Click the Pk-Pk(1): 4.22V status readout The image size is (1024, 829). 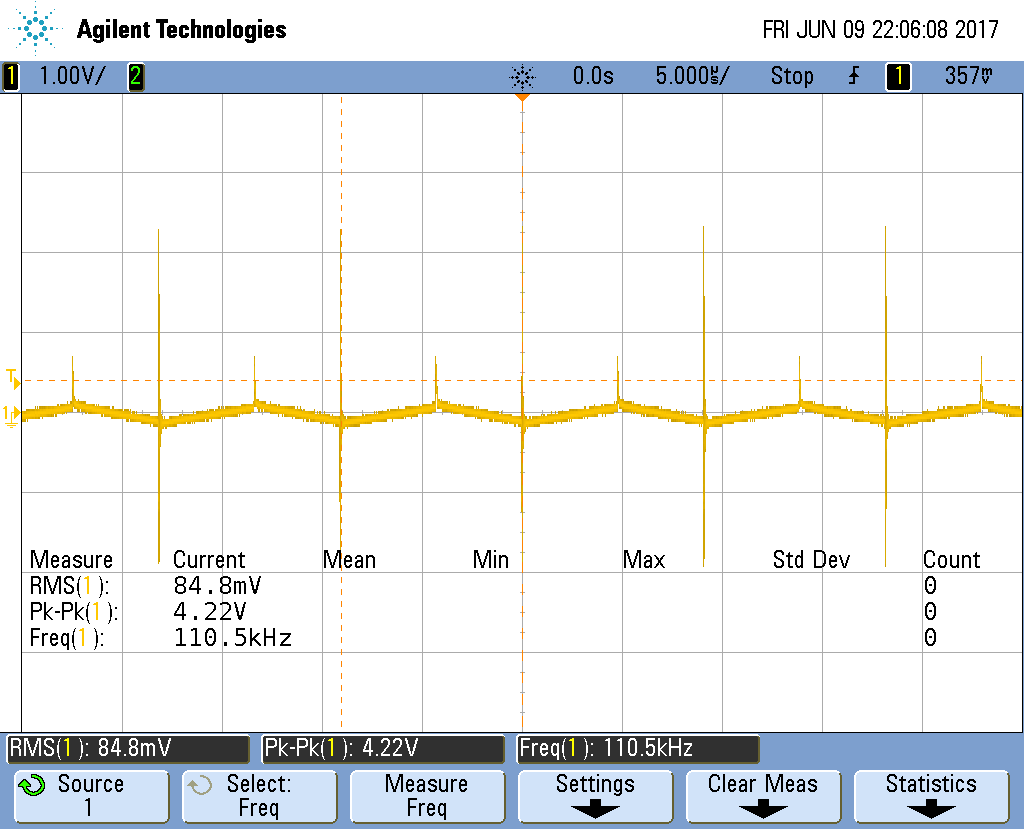[x=383, y=748]
